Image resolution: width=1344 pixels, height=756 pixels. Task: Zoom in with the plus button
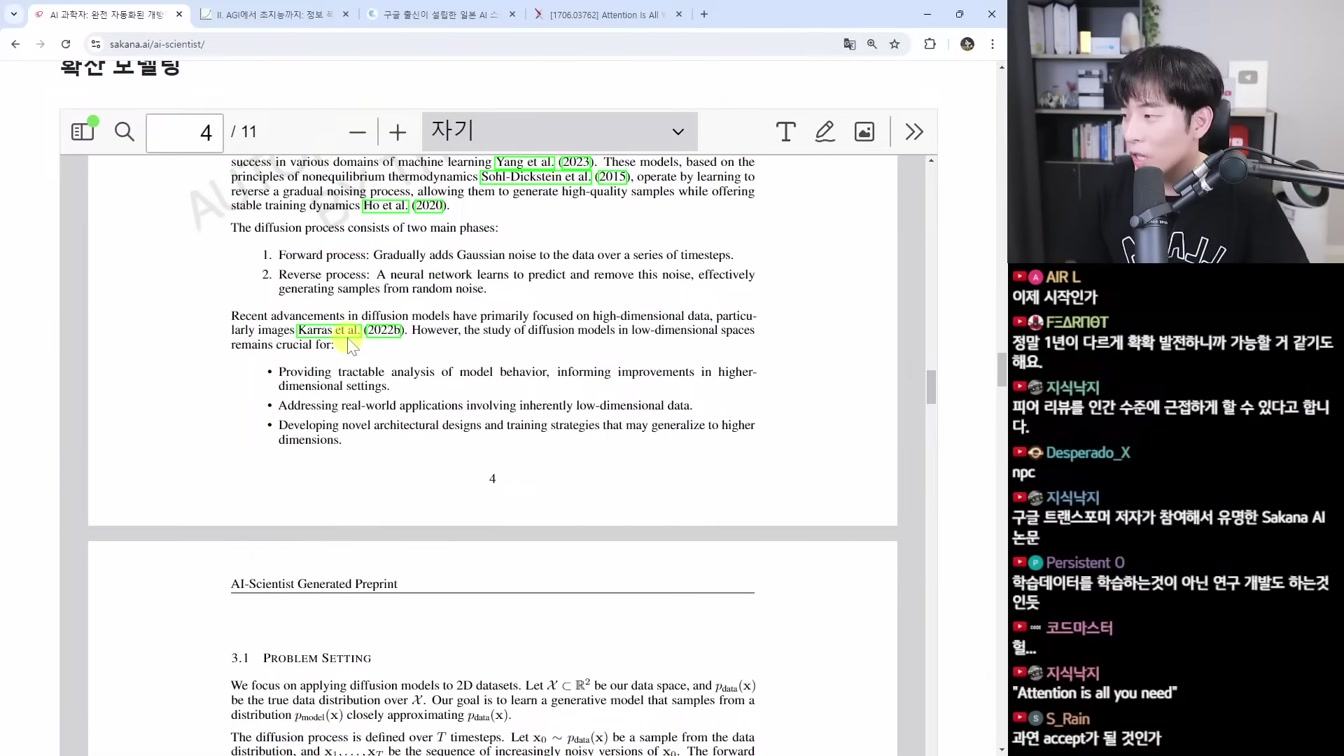click(x=398, y=132)
